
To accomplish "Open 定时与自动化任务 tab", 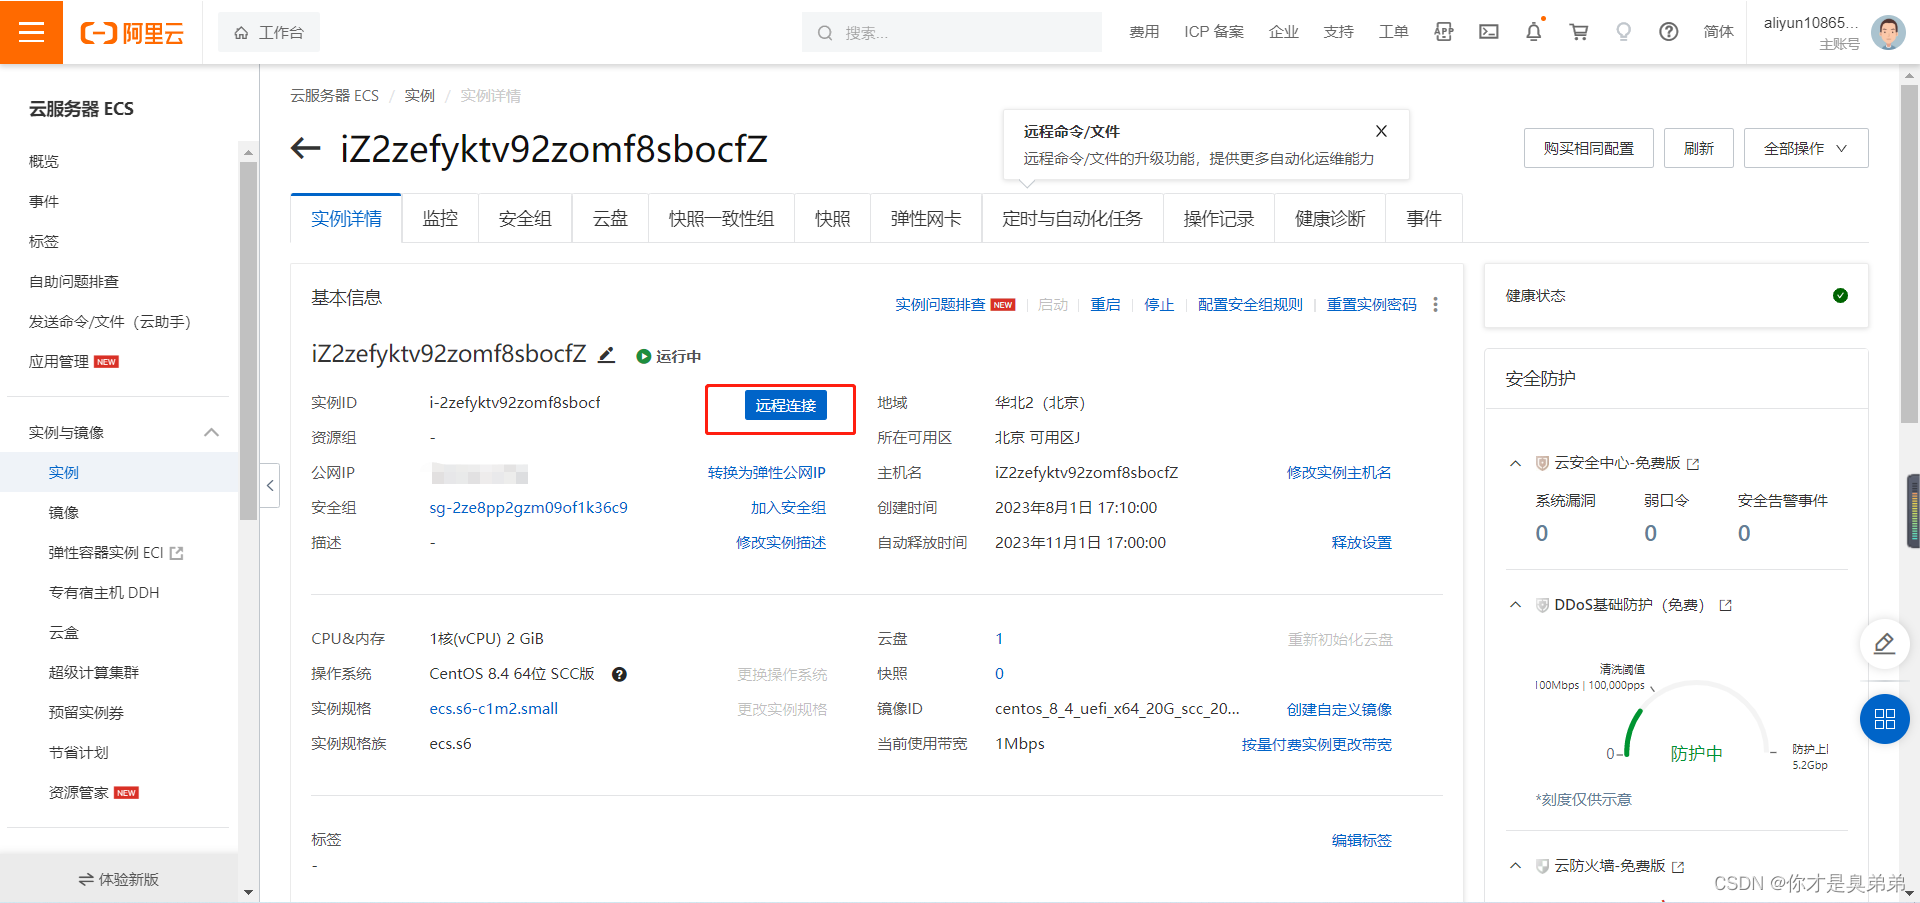I will pos(1072,219).
